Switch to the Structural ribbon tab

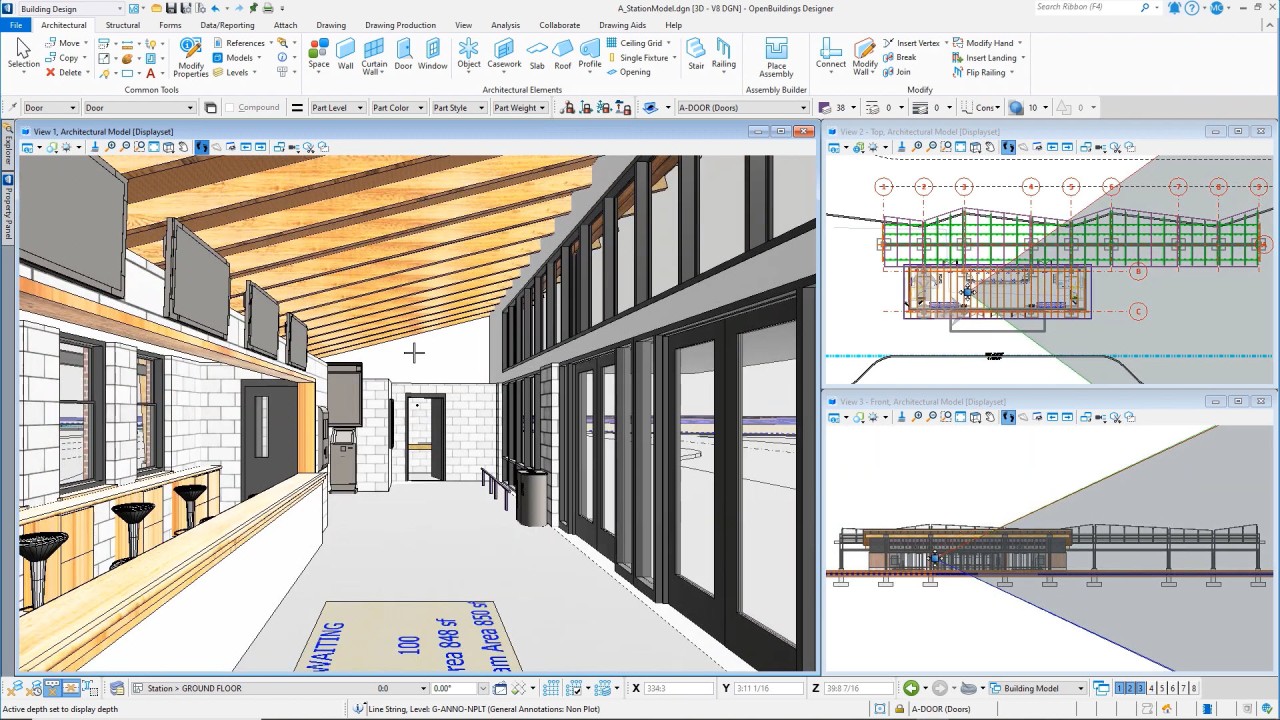123,25
